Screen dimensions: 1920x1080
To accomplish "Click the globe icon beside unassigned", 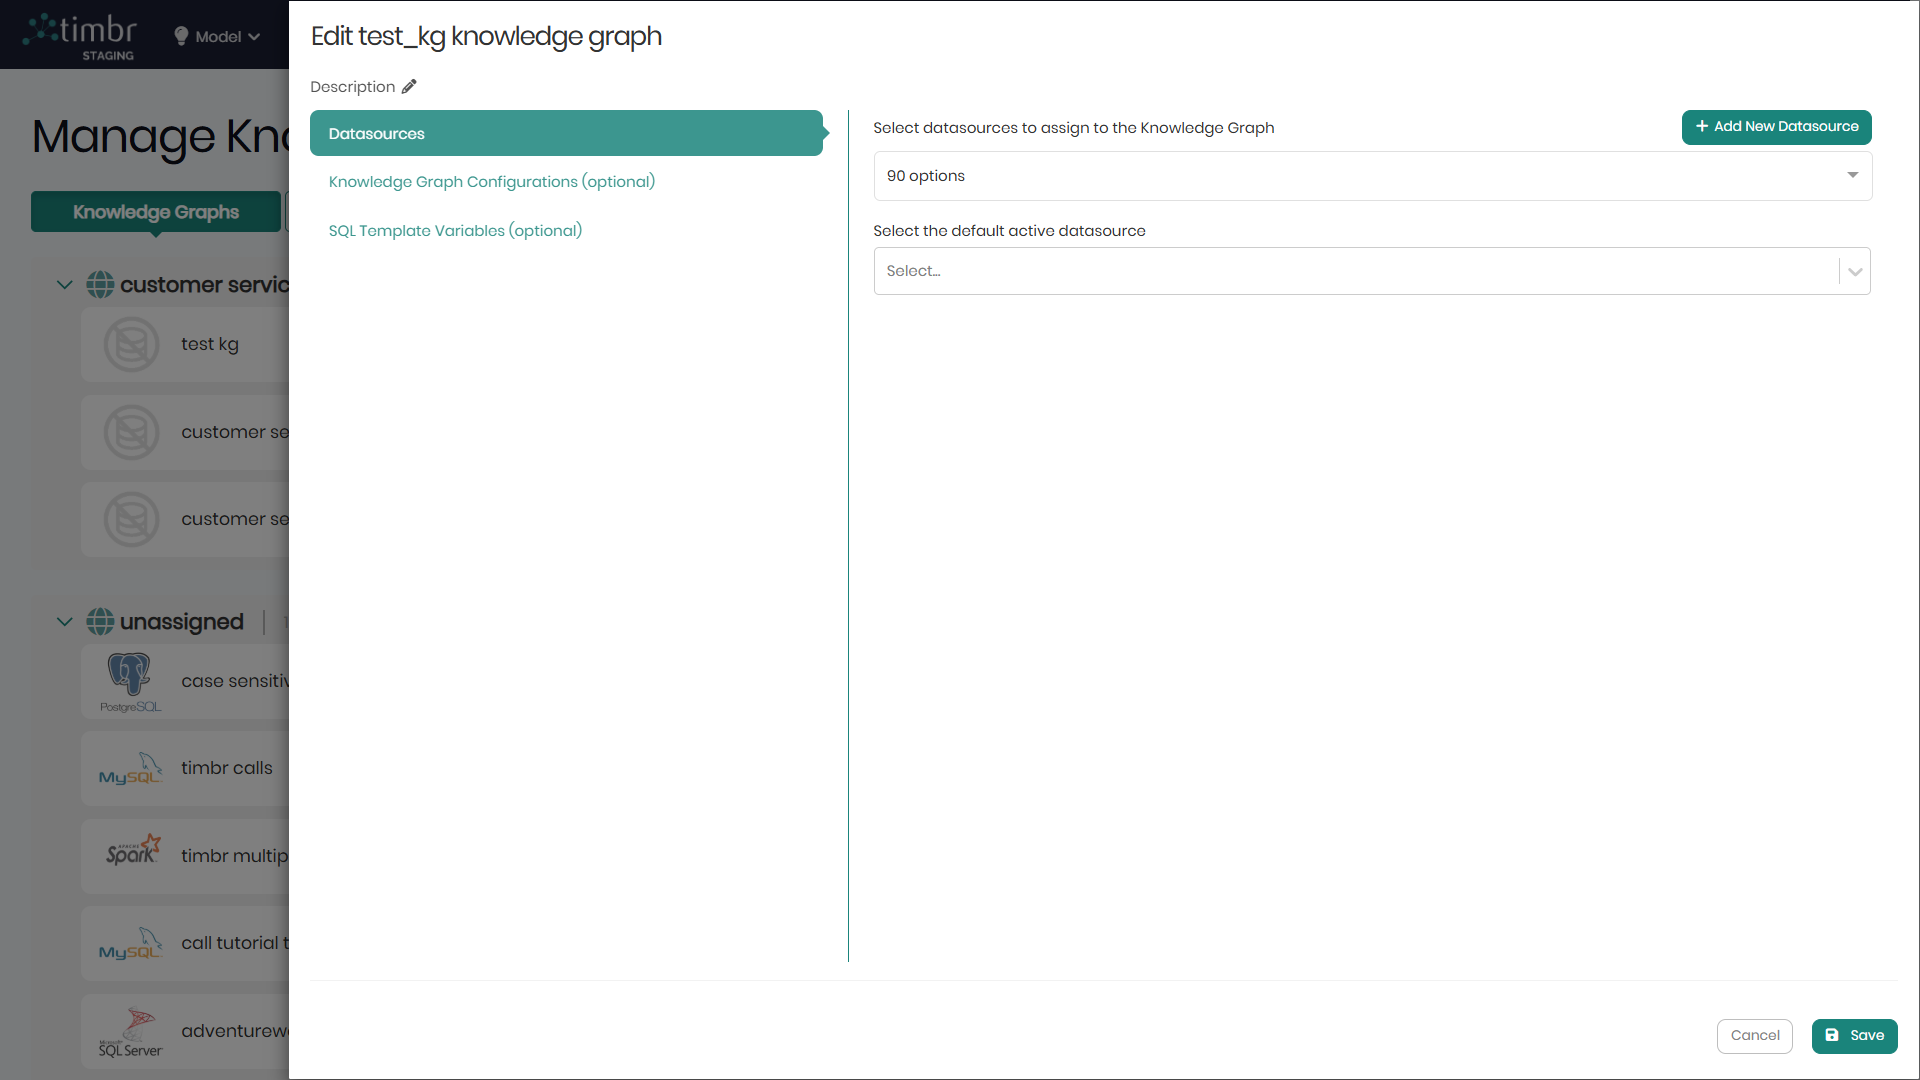I will pos(100,622).
